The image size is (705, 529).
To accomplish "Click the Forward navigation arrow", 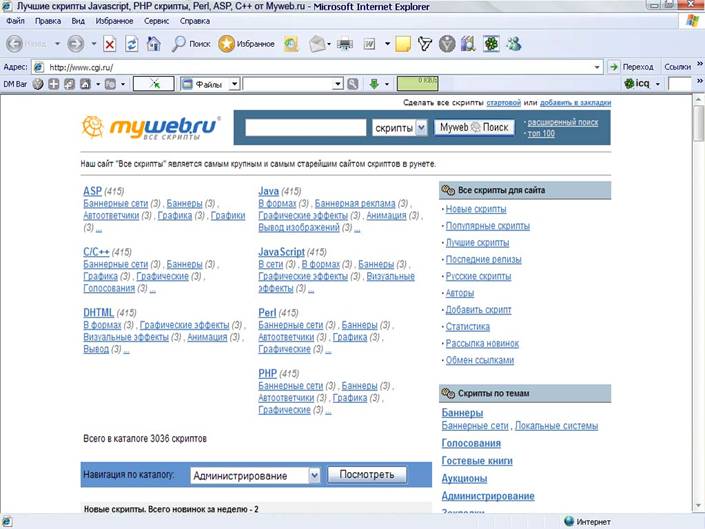I will pyautogui.click(x=76, y=44).
